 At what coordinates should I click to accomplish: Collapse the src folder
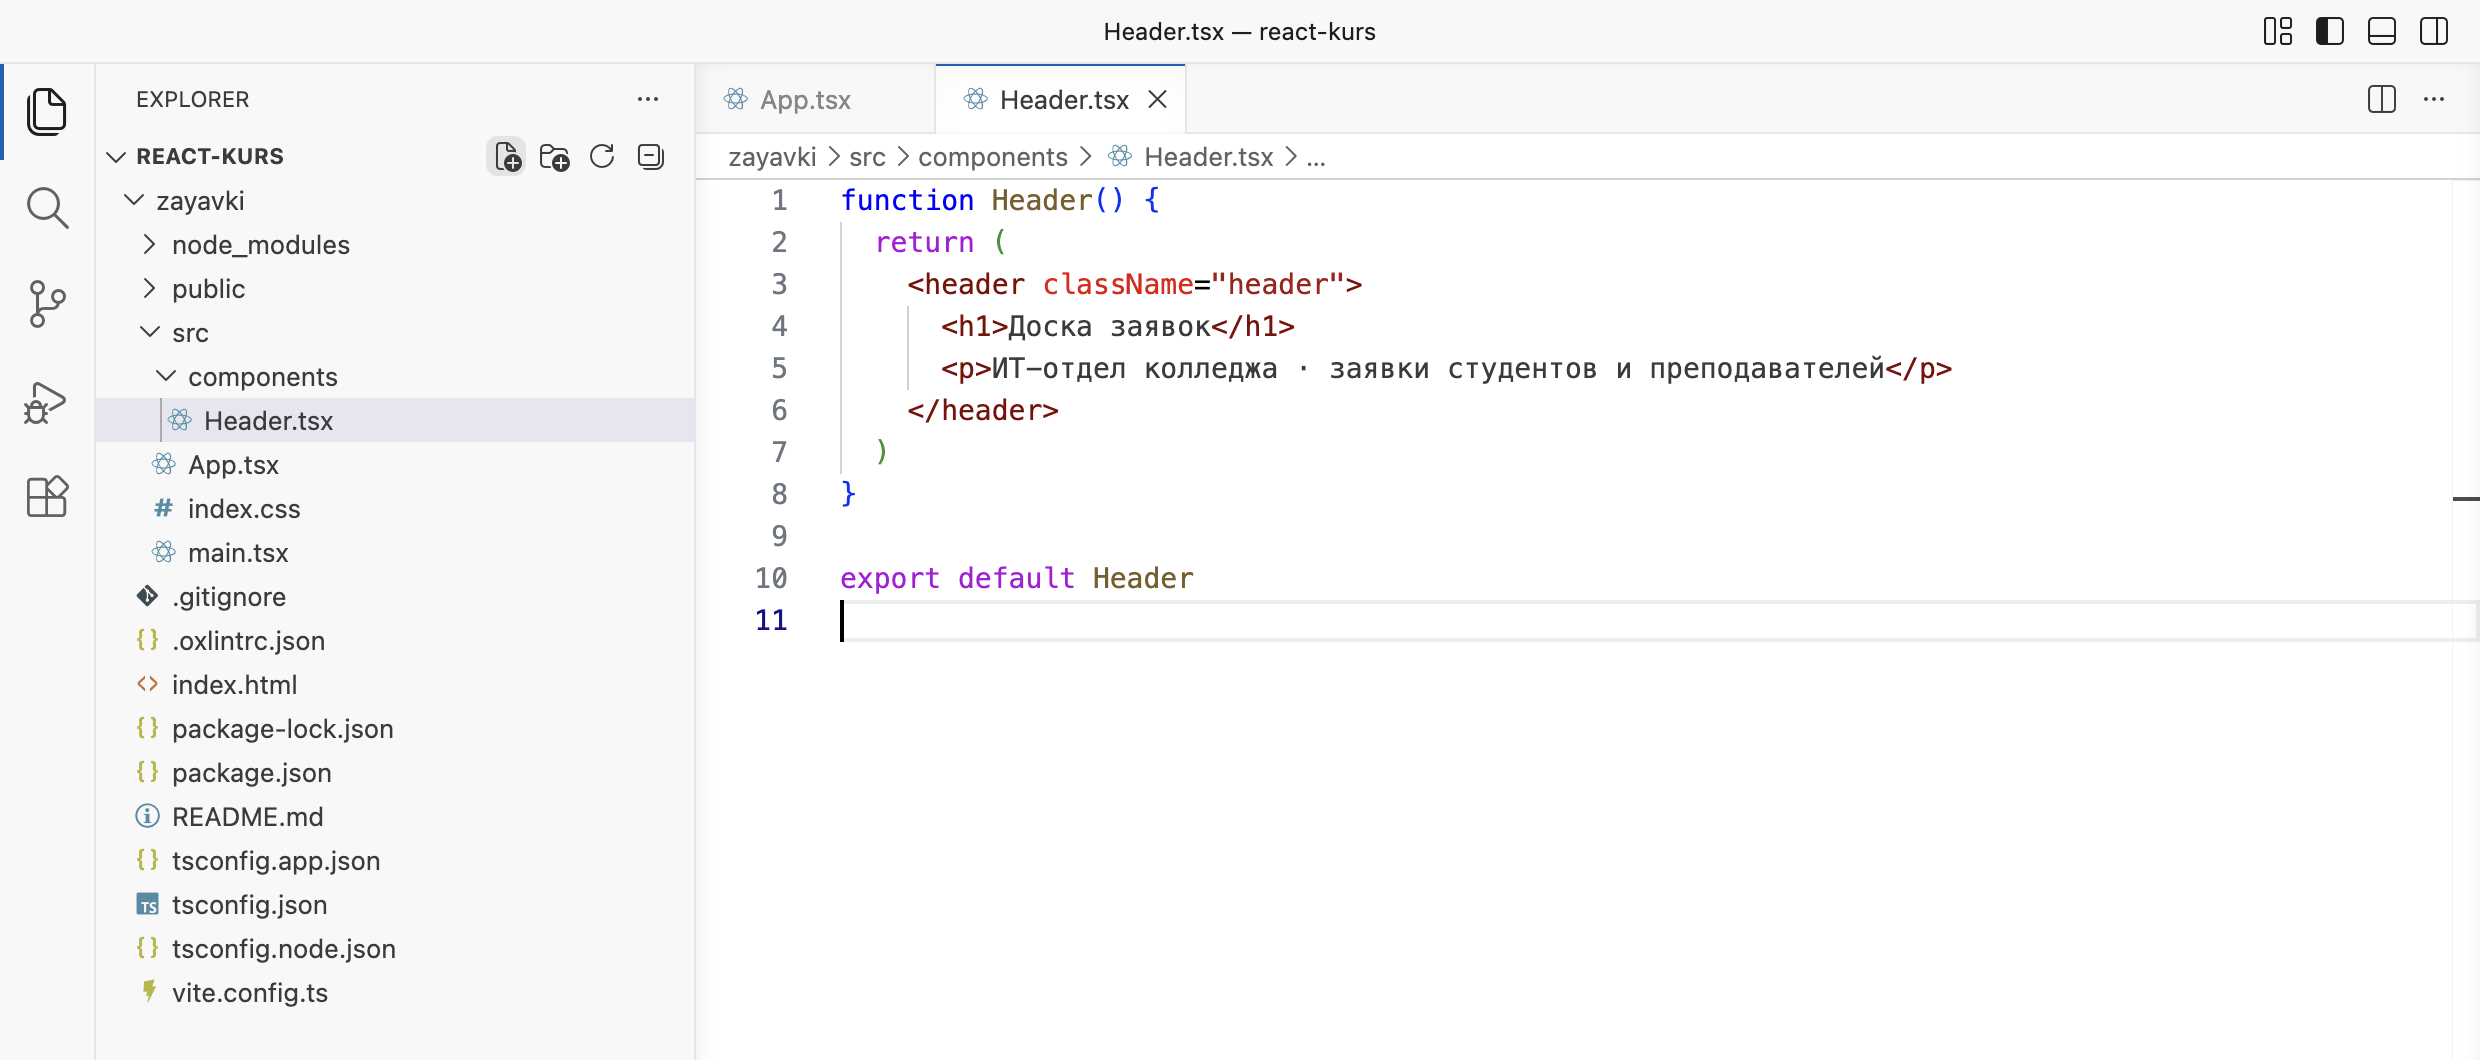[395, 333]
